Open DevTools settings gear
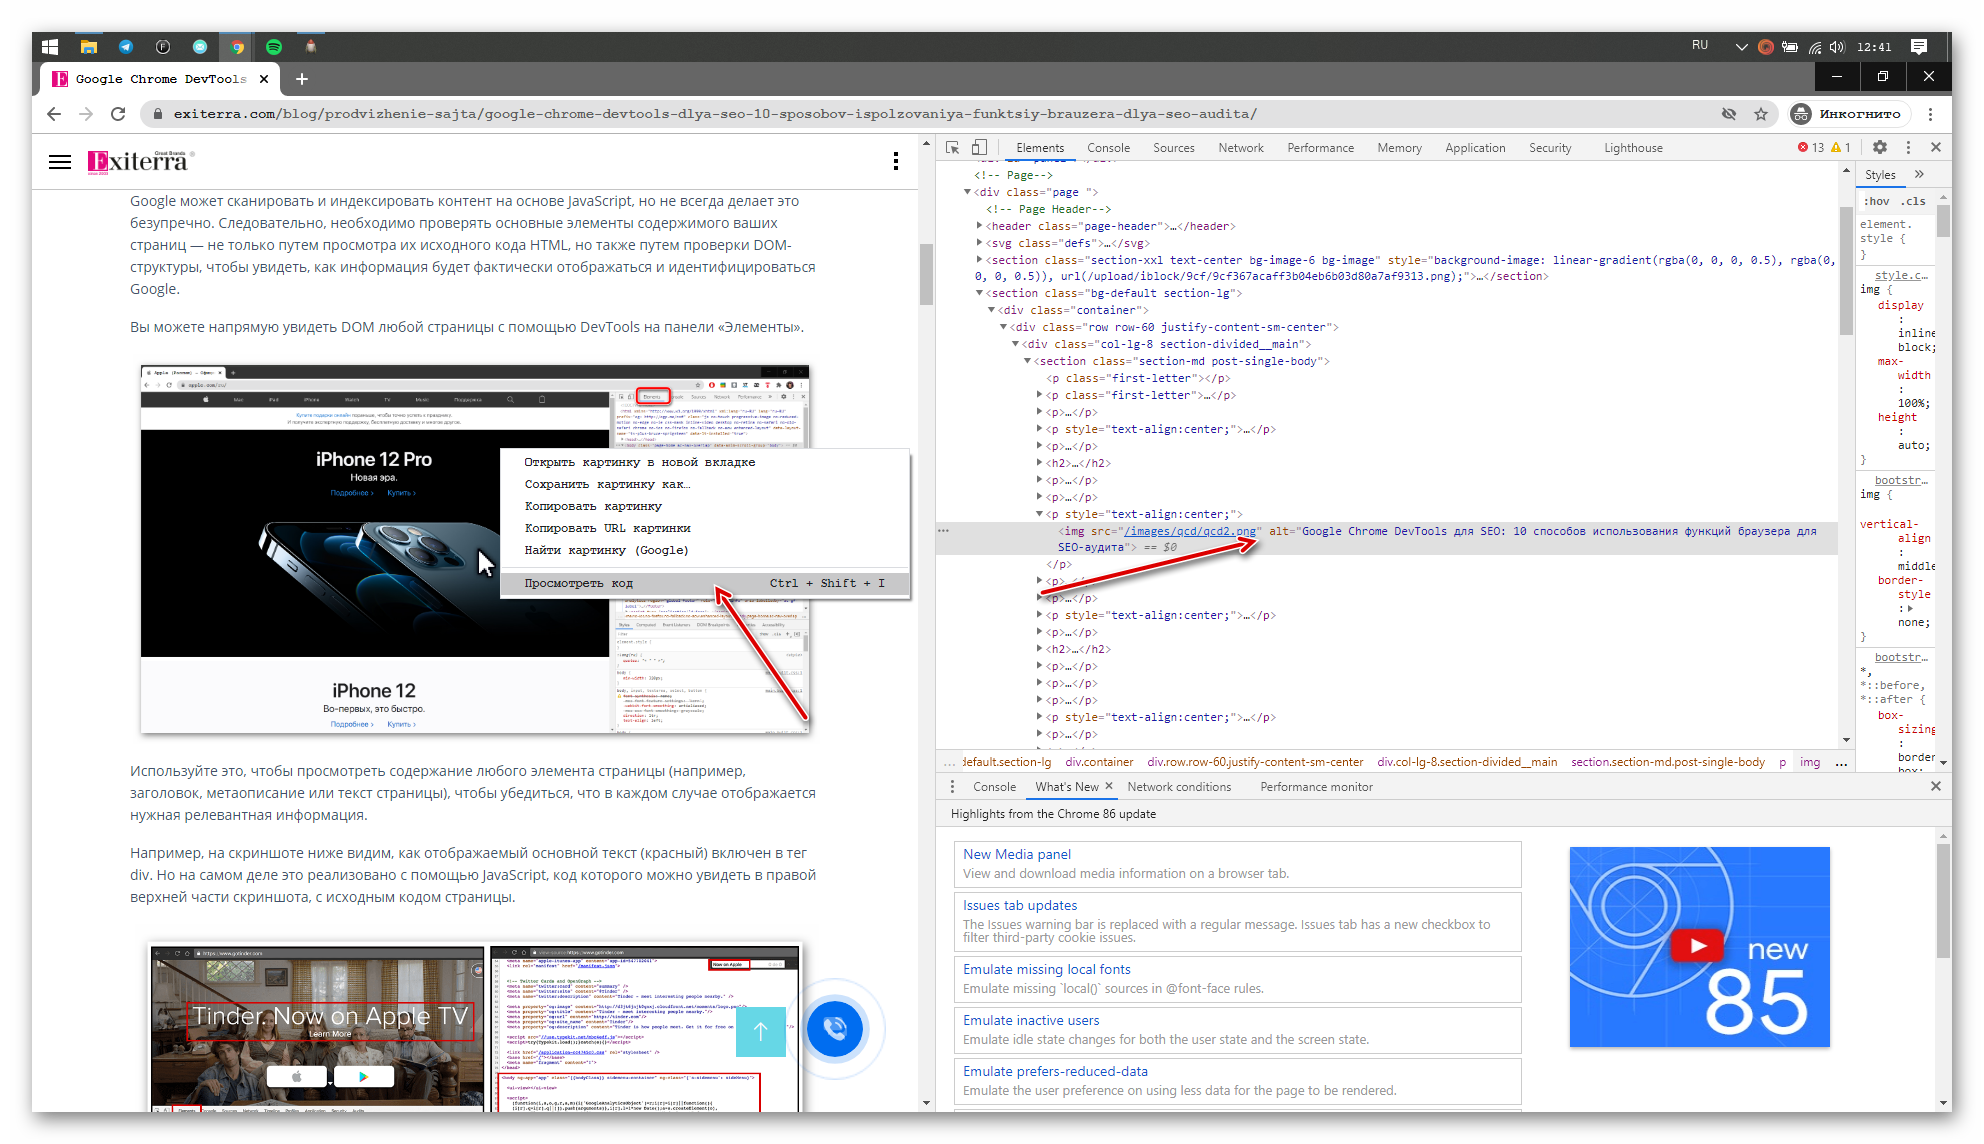Viewport: 1984px width, 1144px height. 1880,147
